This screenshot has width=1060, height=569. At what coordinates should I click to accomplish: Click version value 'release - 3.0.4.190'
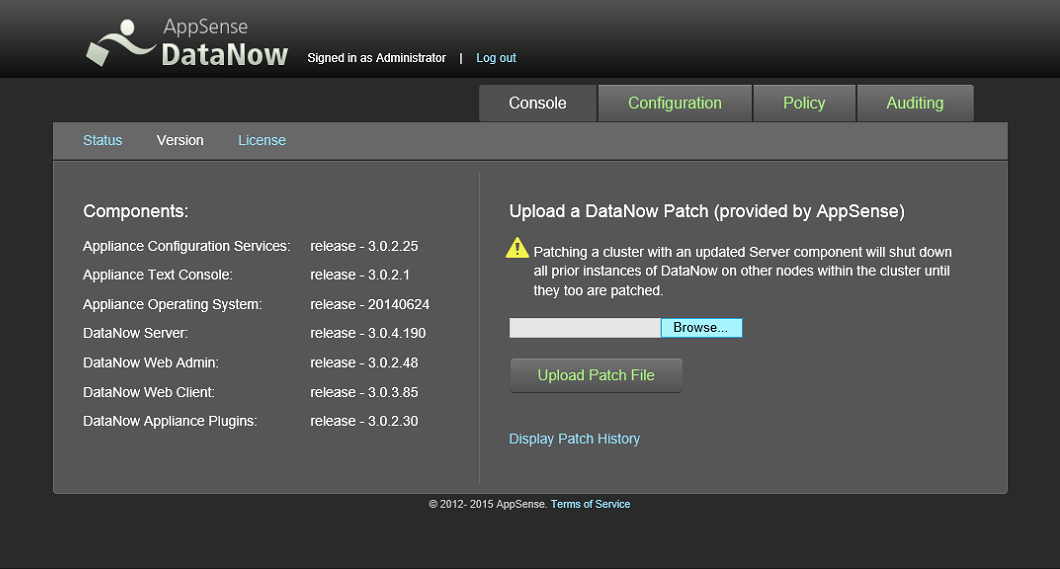(368, 333)
